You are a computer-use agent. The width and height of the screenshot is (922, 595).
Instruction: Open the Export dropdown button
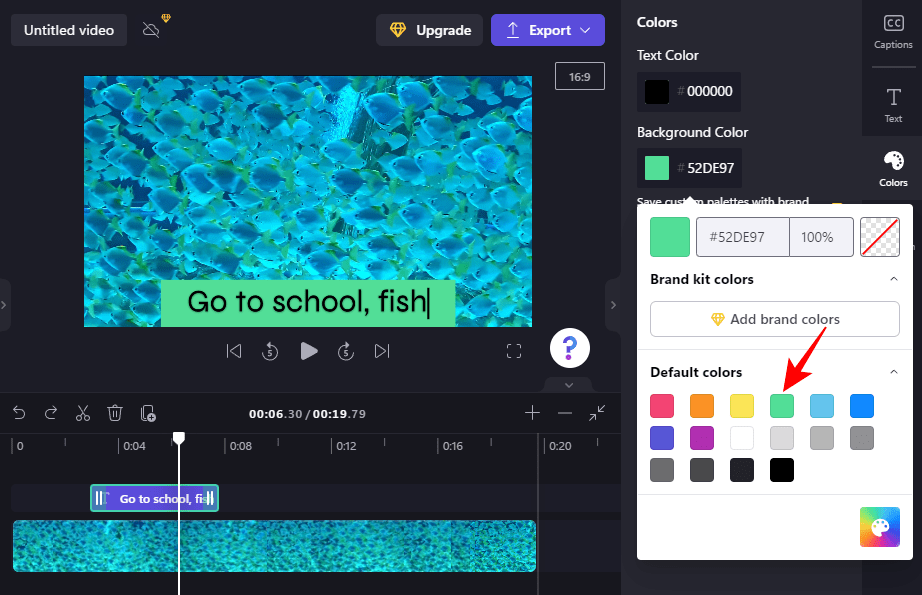pos(547,30)
